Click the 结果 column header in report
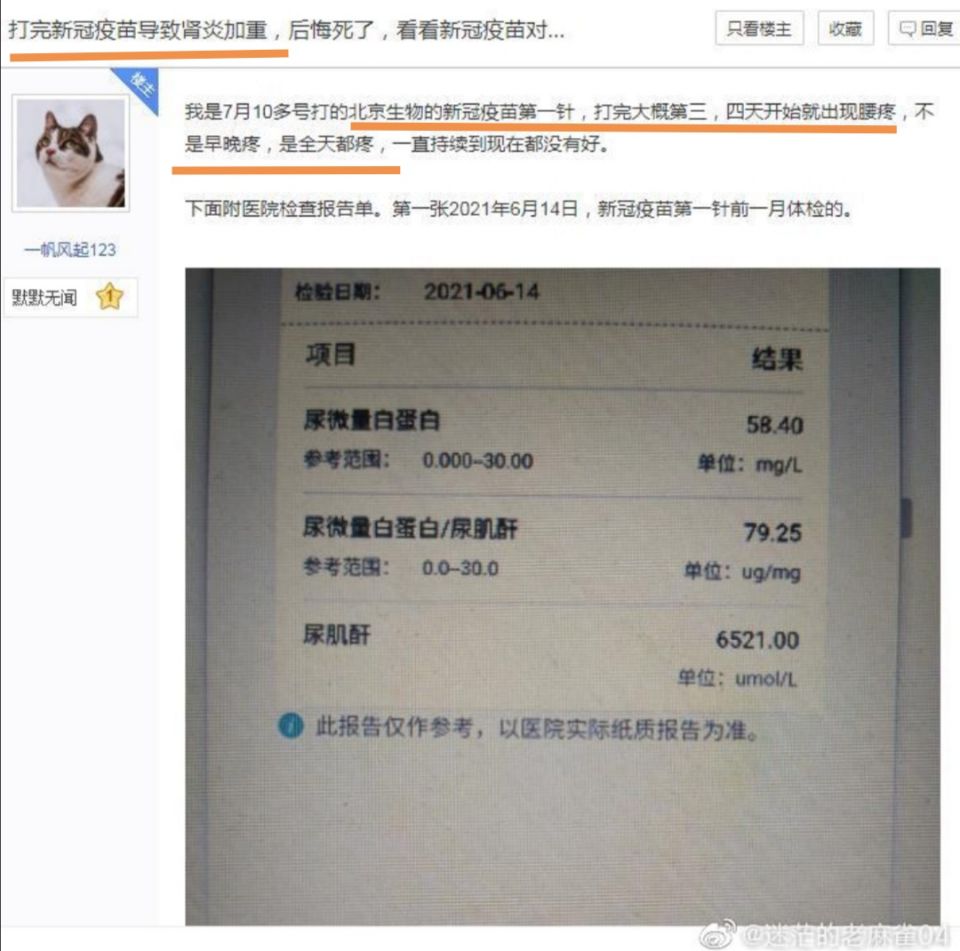 pos(777,359)
